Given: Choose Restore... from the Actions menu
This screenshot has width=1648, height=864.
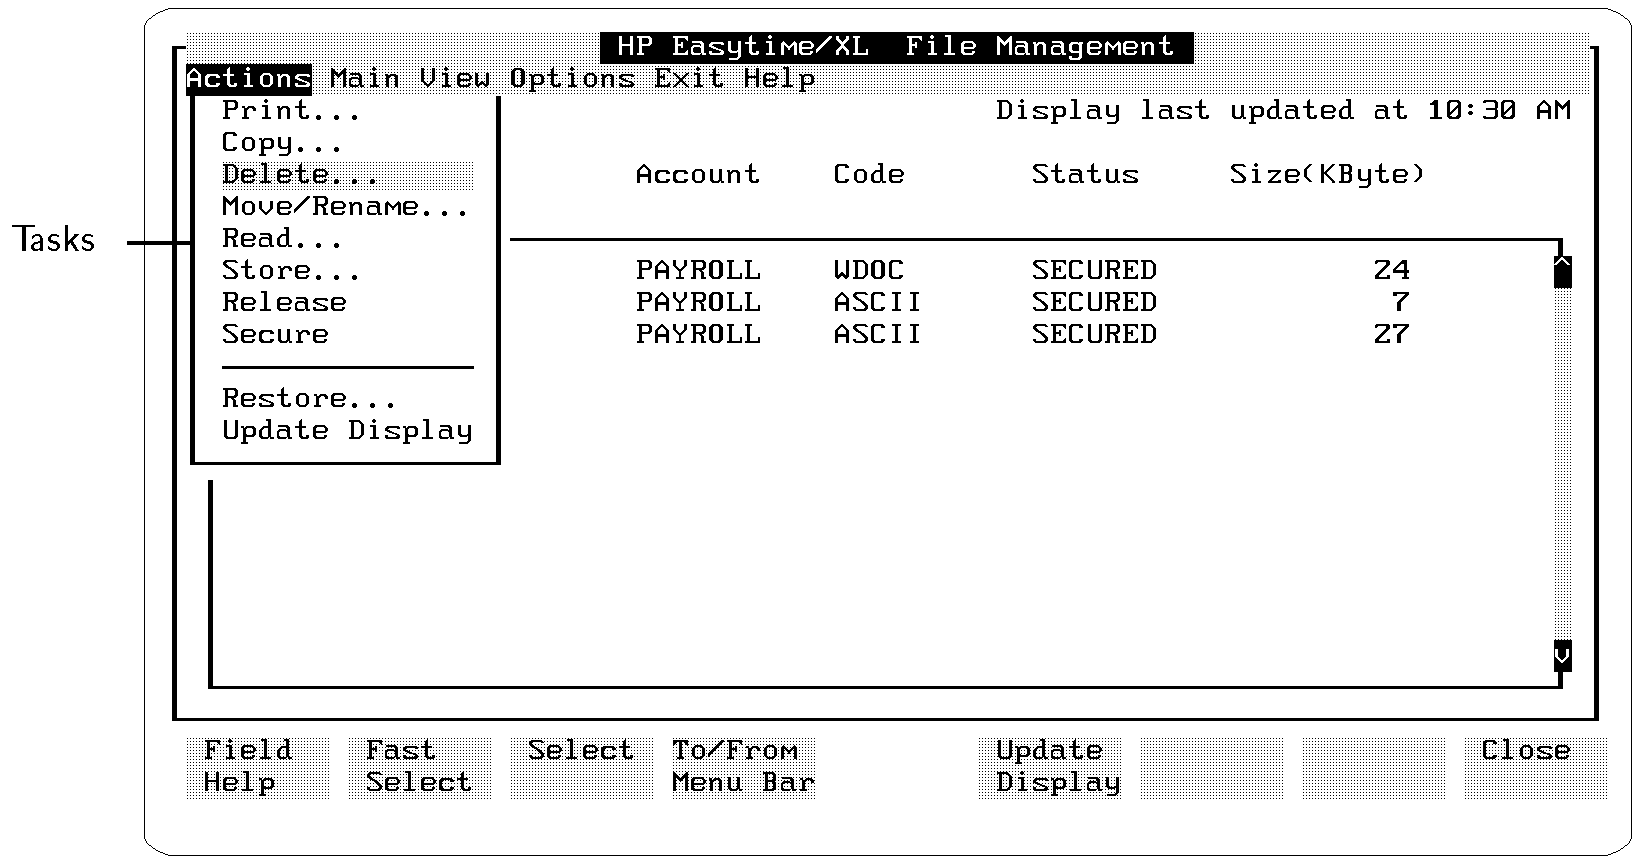Looking at the screenshot, I should click(309, 398).
